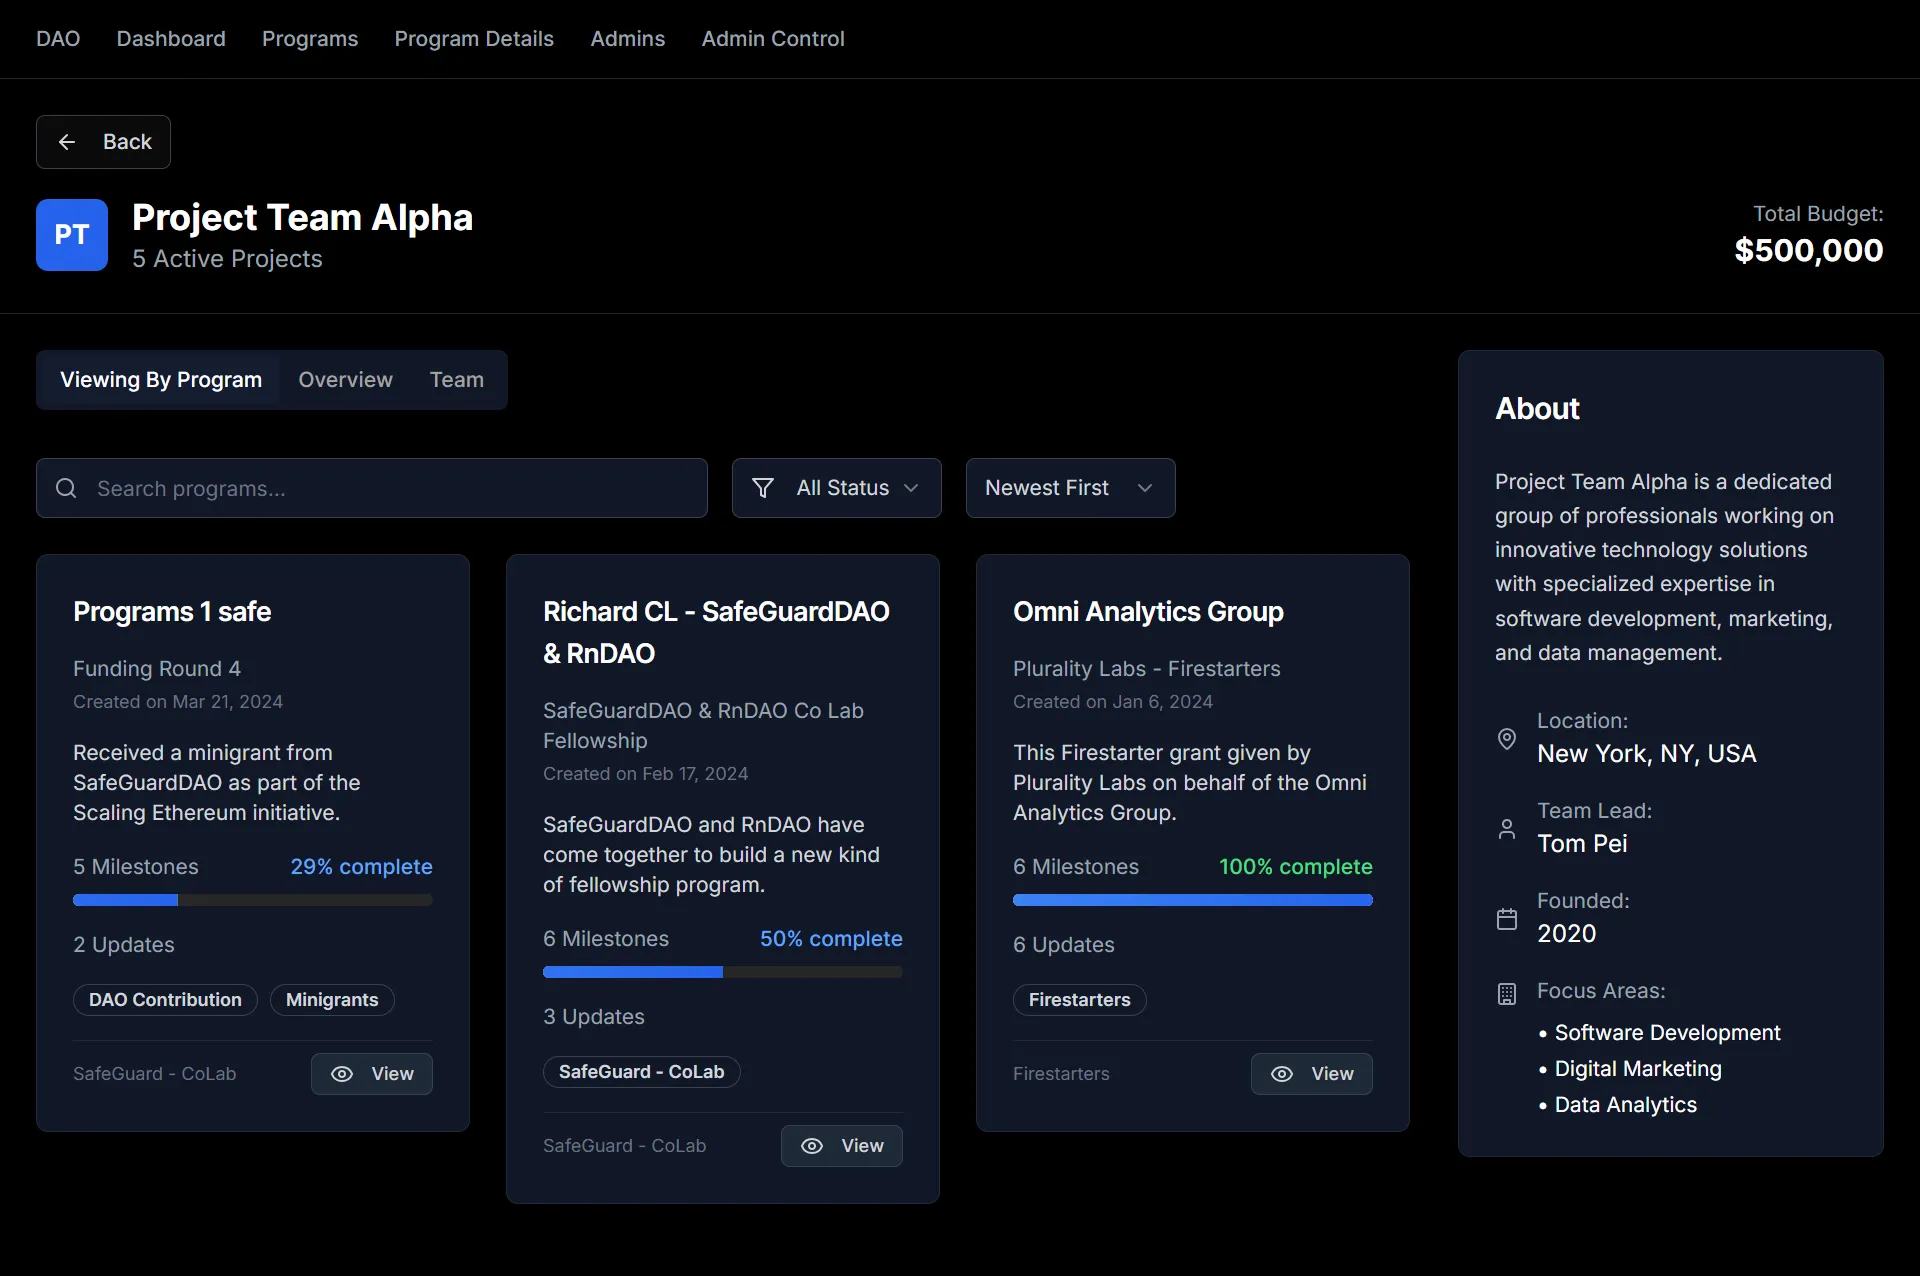Open Program Details in the navigation
This screenshot has height=1276, width=1920.
click(x=474, y=39)
